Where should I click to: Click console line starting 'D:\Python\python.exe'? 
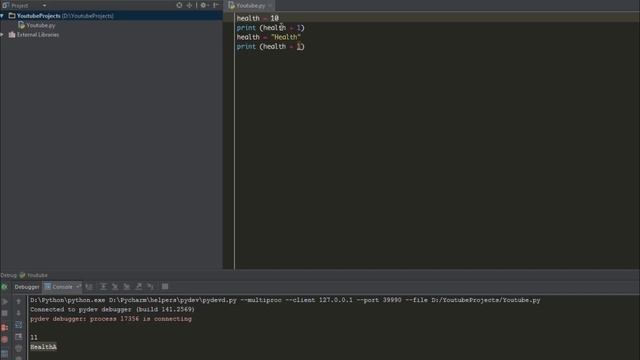point(285,300)
